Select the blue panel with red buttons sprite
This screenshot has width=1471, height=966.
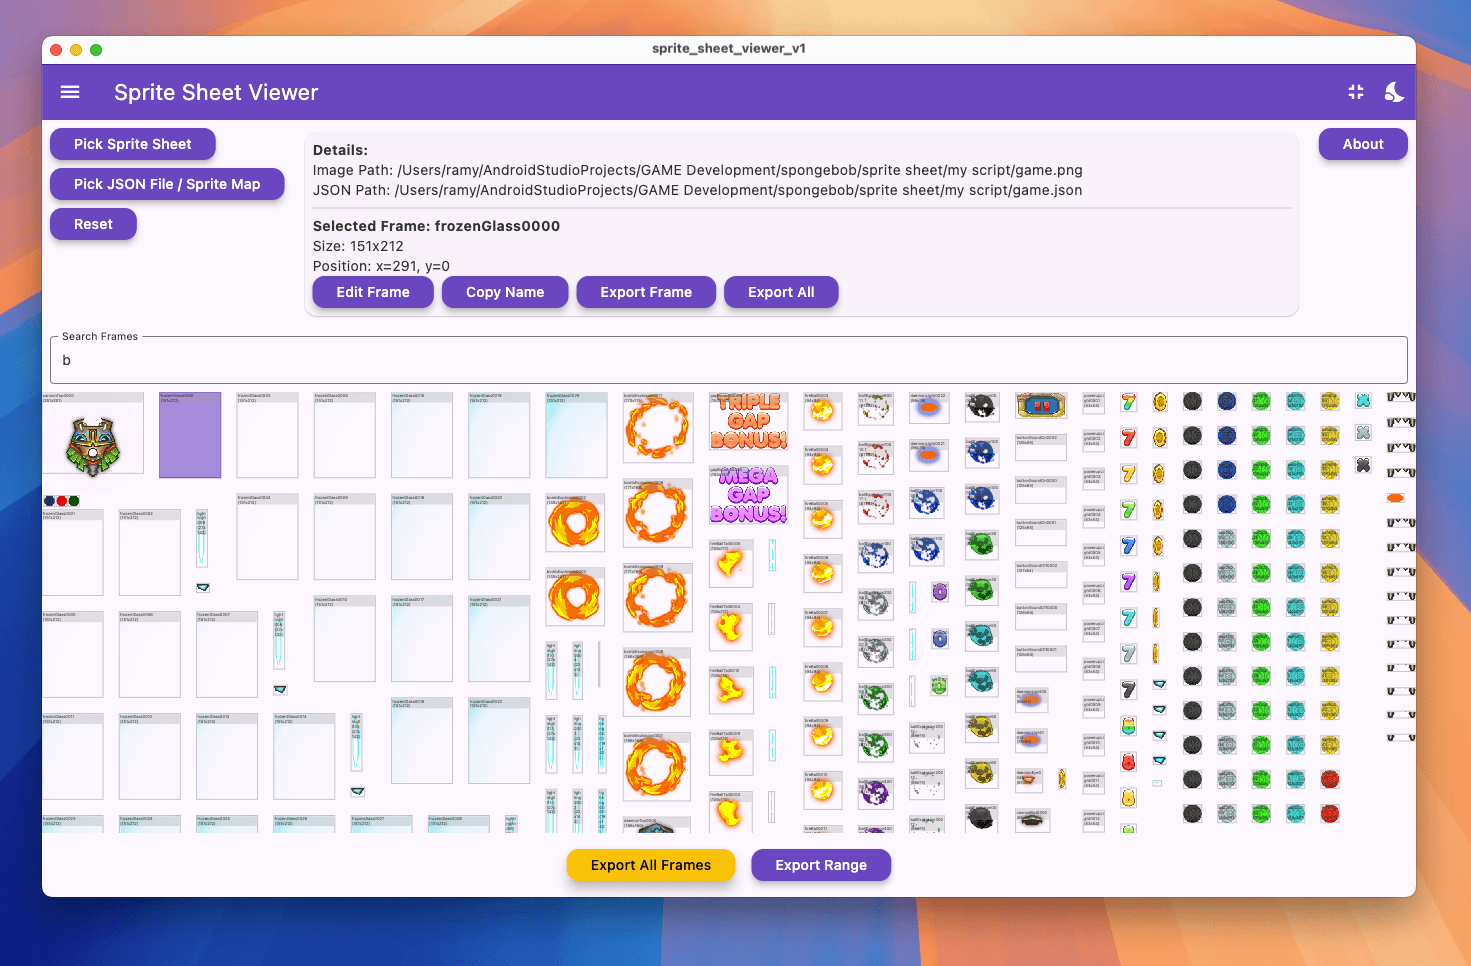[1041, 405]
